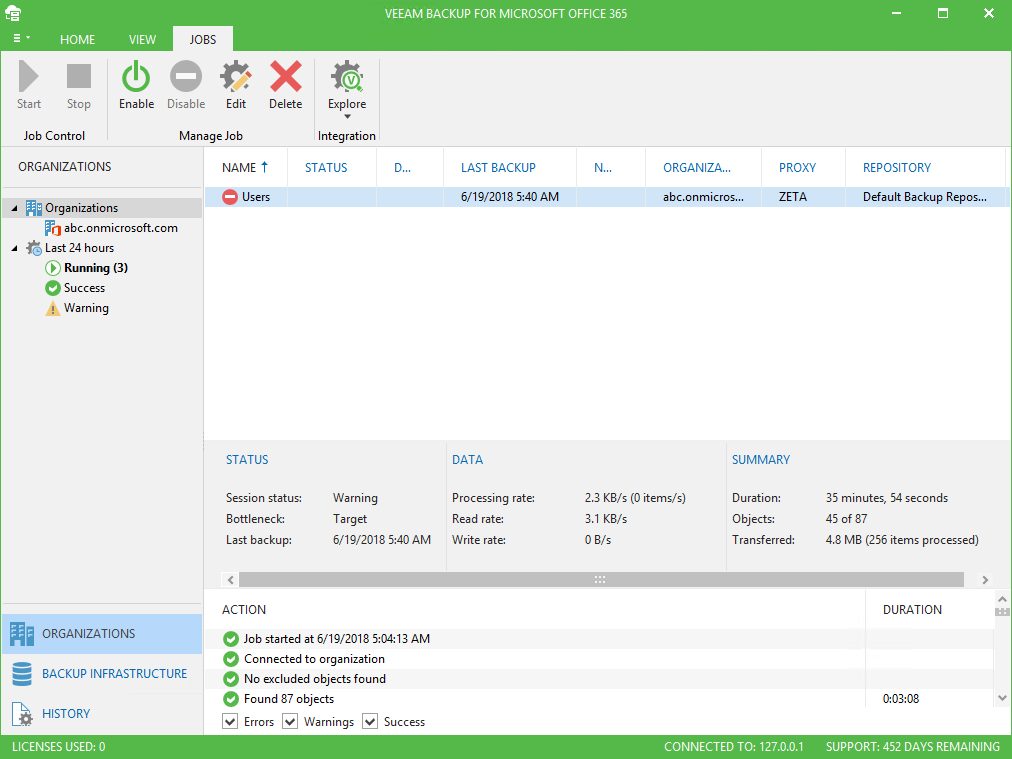Click the red disabled status icon for Users
Viewport: 1012px width, 759px height.
click(230, 197)
